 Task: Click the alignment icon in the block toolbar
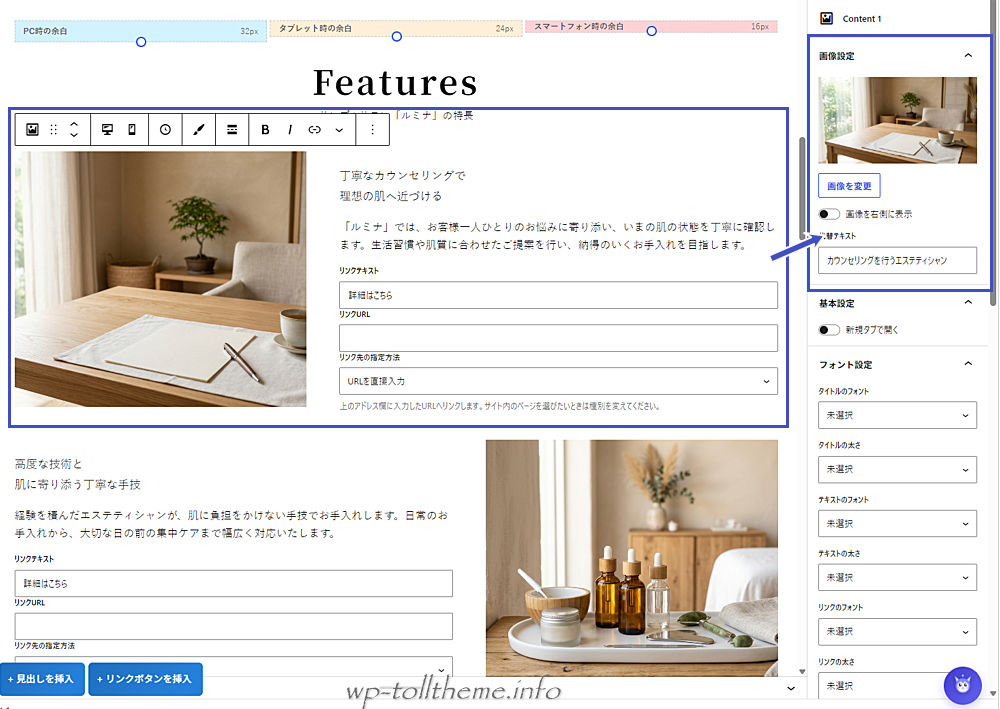[232, 129]
